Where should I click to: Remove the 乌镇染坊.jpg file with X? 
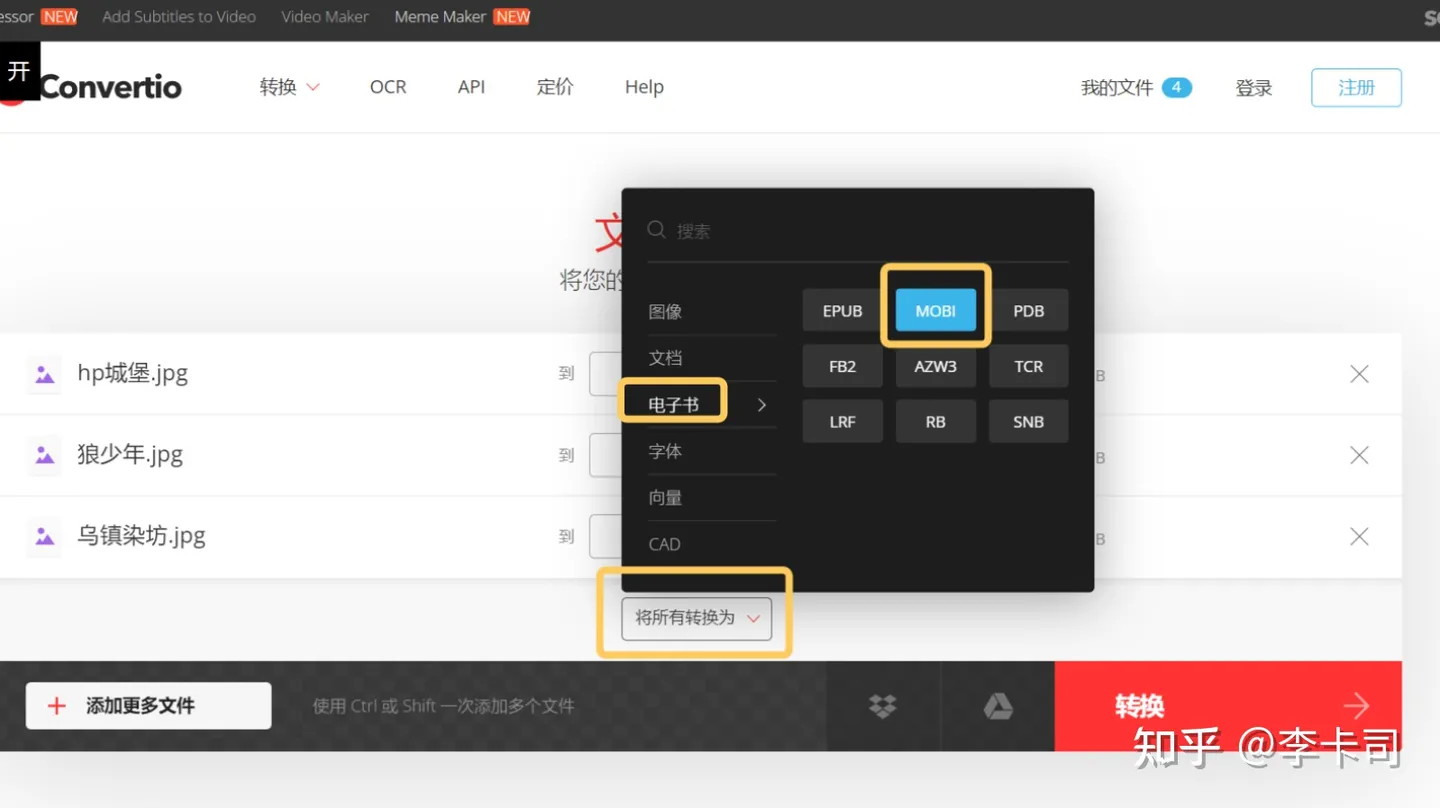1359,537
